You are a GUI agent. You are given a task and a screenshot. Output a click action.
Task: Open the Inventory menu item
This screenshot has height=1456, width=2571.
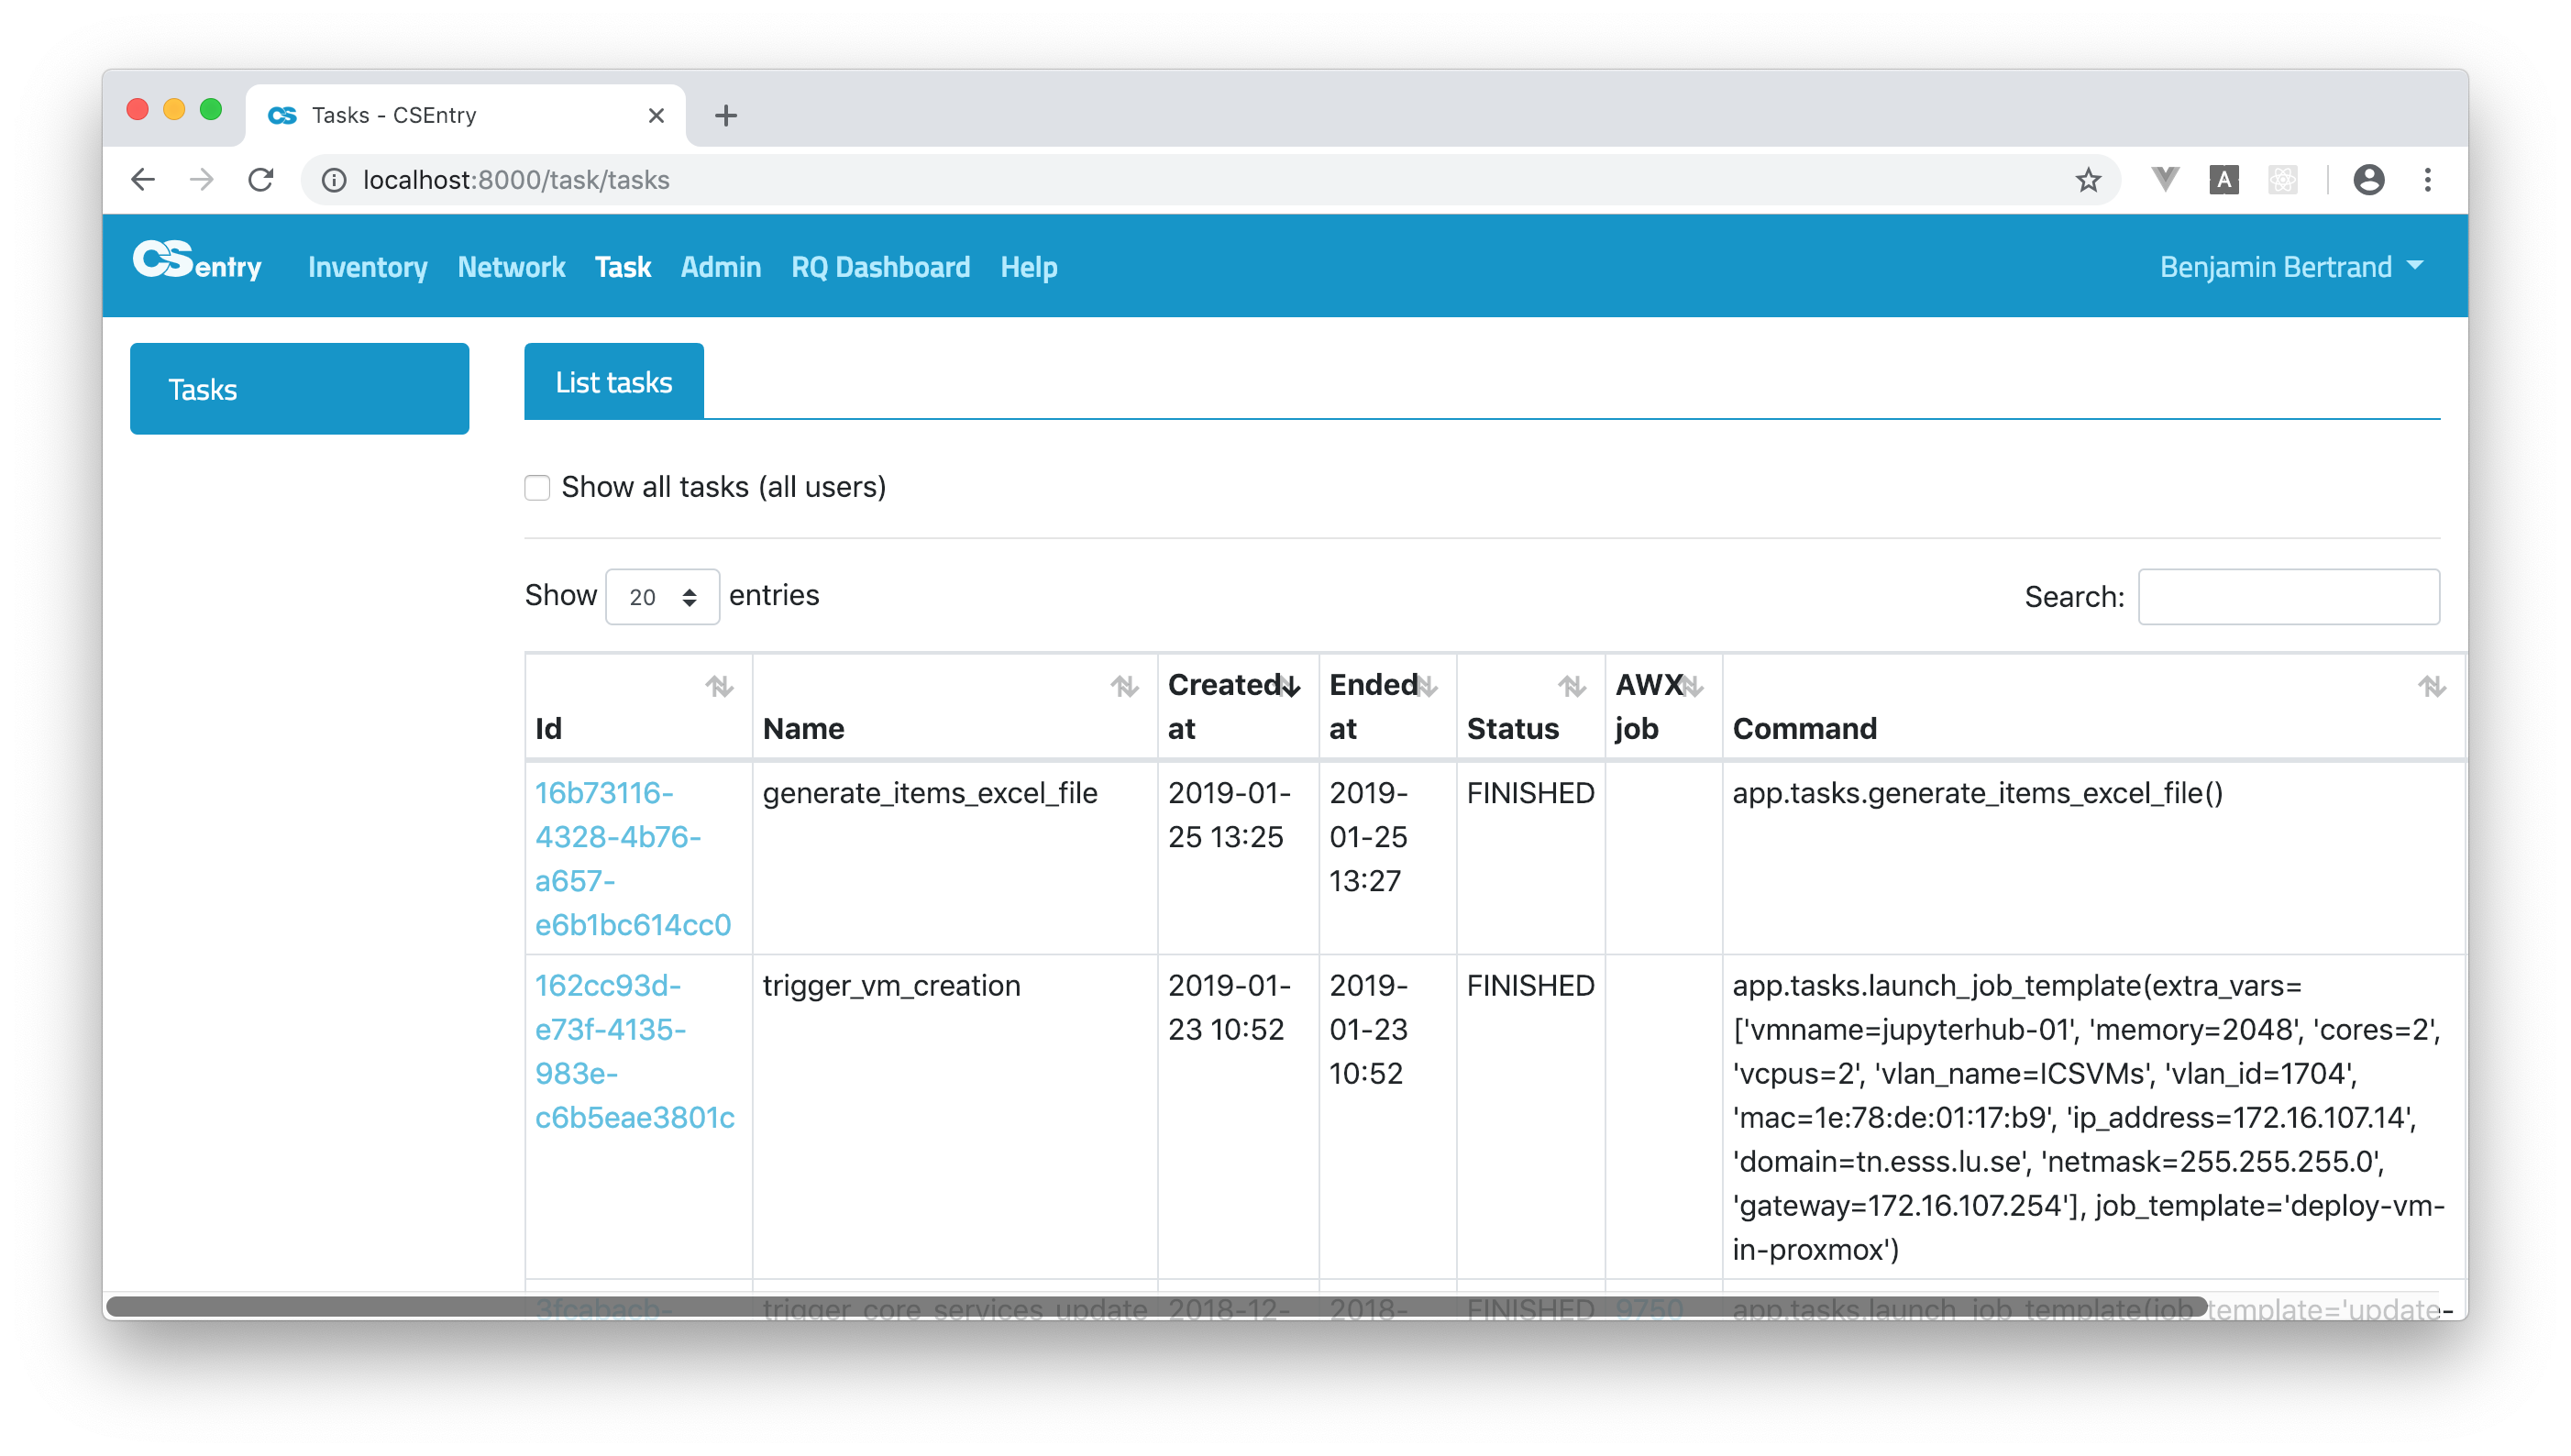[367, 267]
